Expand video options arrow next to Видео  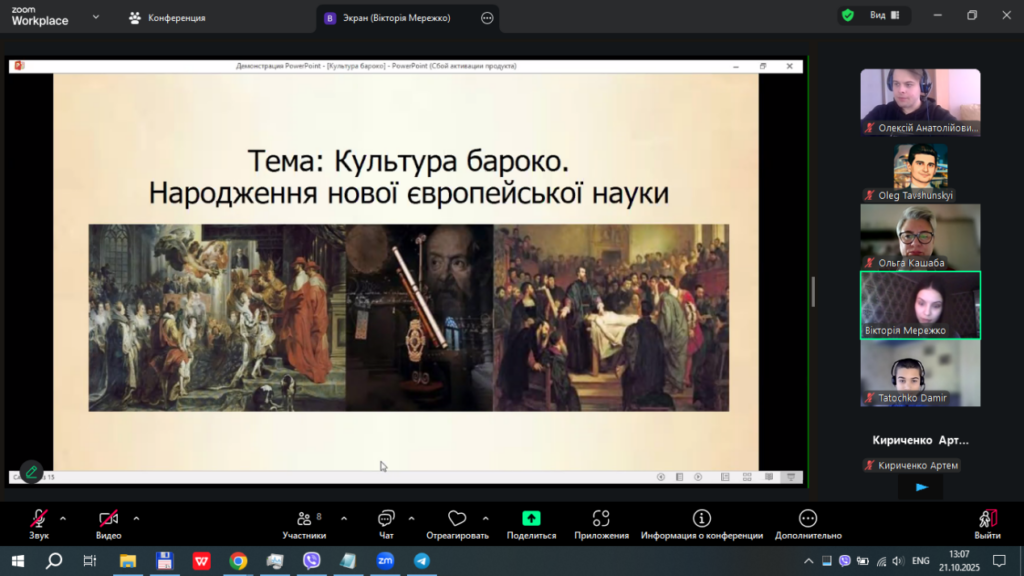tap(136, 518)
